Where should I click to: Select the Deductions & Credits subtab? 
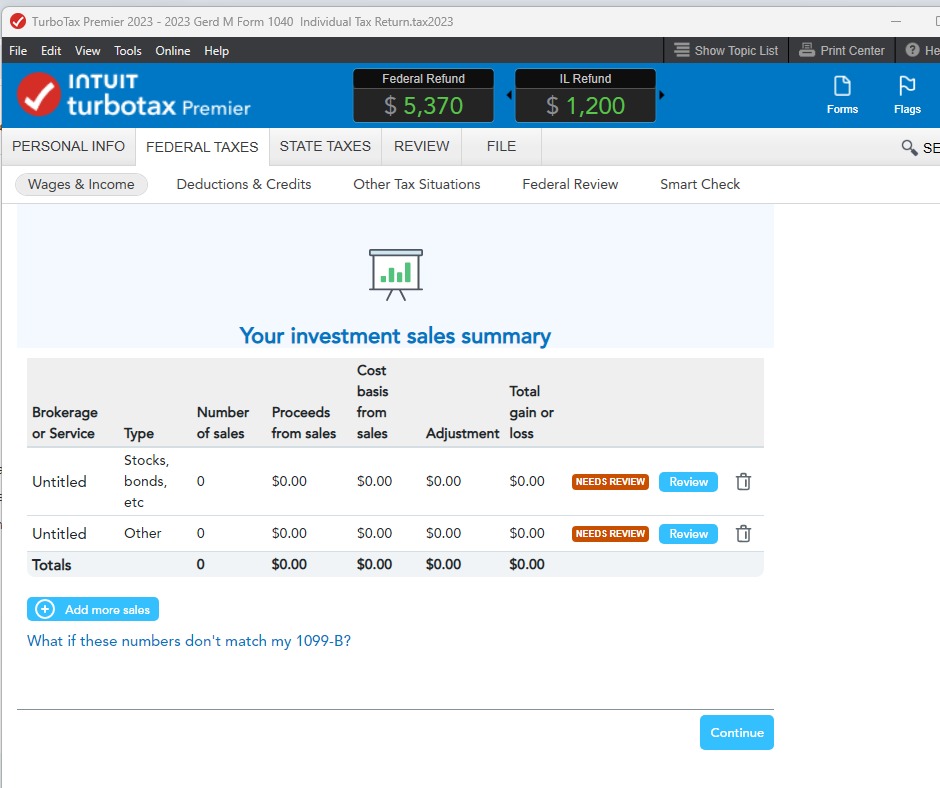[244, 184]
